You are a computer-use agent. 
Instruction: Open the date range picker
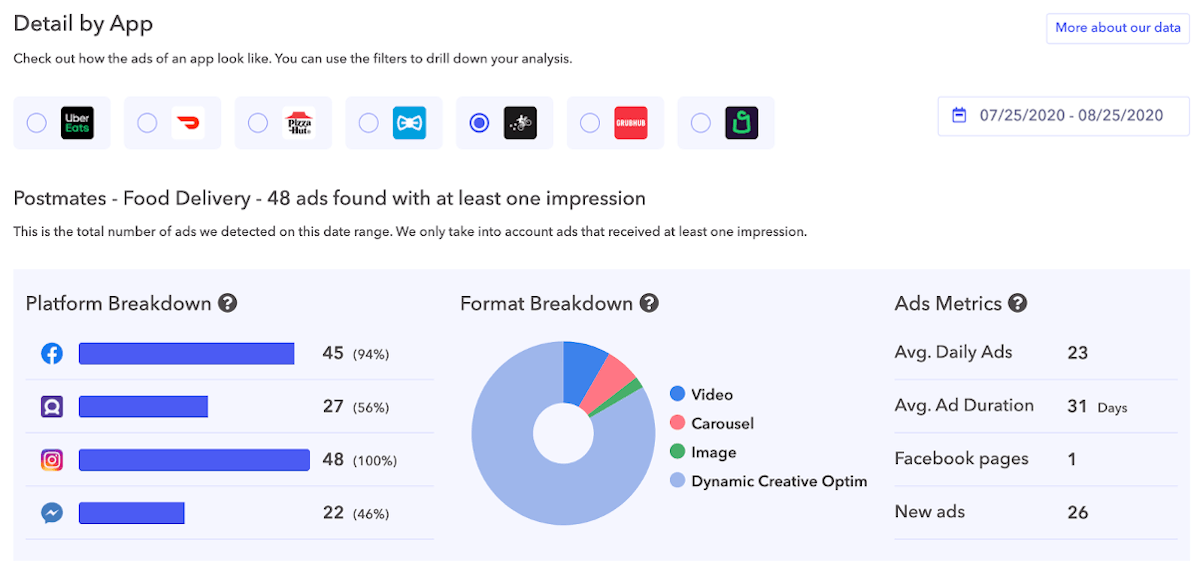[1070, 115]
